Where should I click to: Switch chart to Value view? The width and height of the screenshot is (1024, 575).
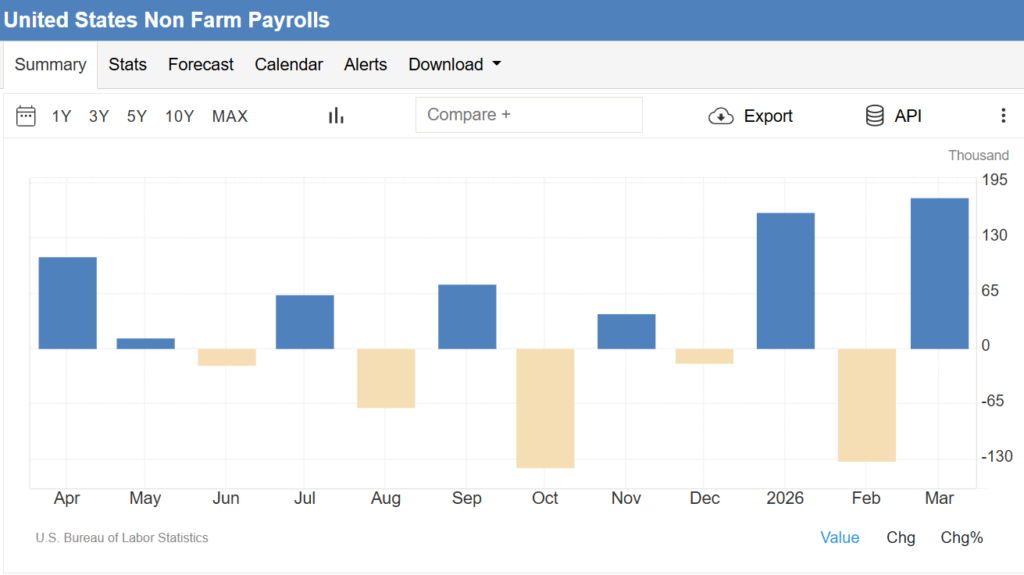pyautogui.click(x=839, y=537)
